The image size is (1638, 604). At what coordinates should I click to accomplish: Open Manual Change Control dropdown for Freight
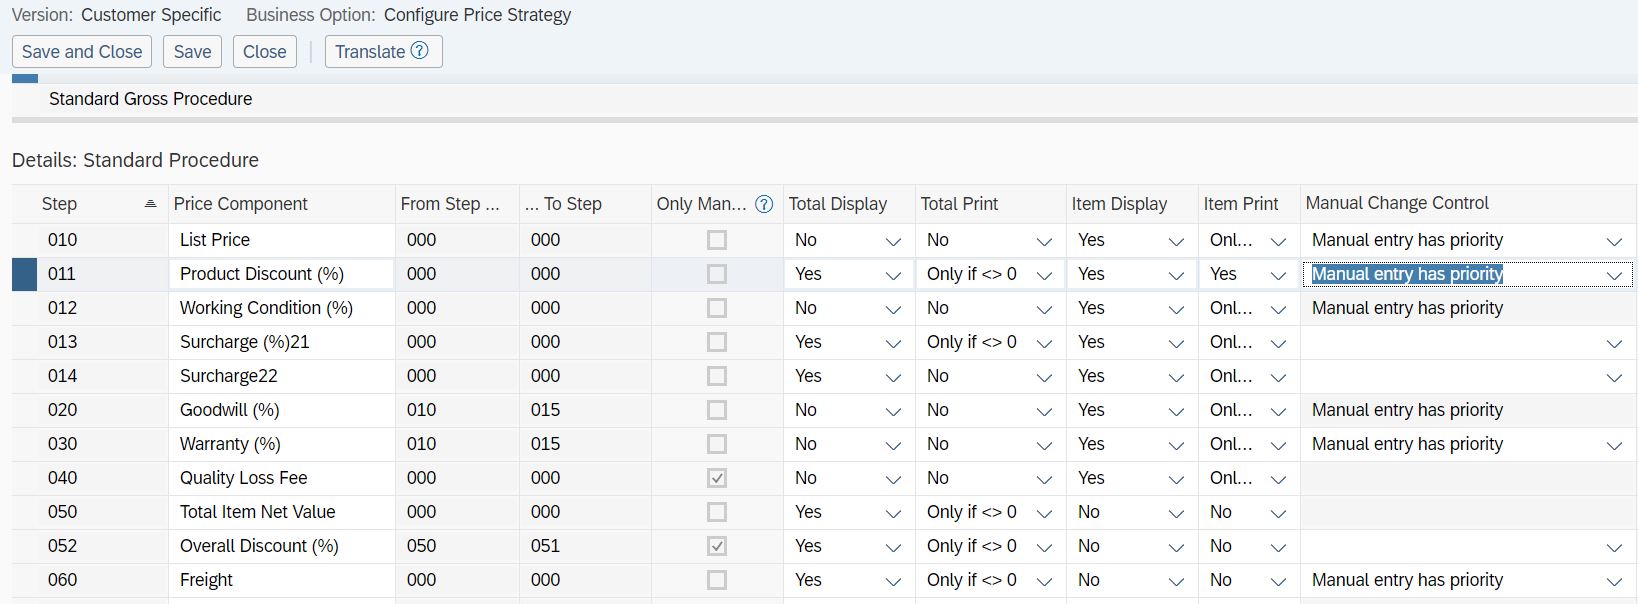point(1614,581)
